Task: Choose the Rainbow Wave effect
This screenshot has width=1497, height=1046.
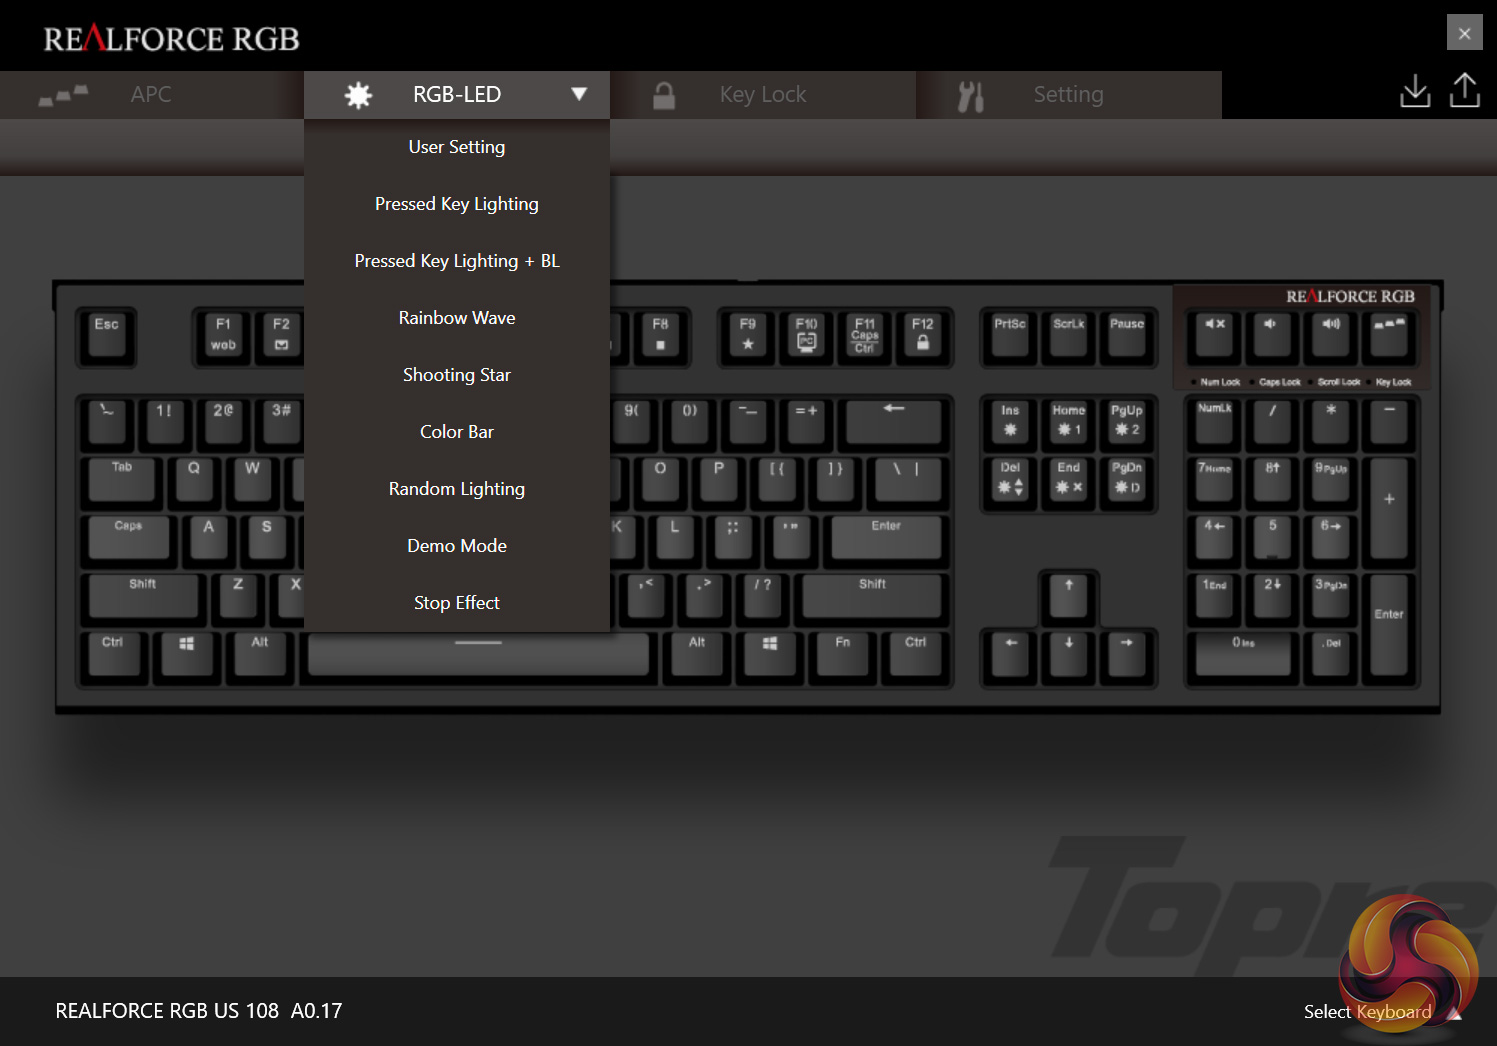Action: click(457, 318)
